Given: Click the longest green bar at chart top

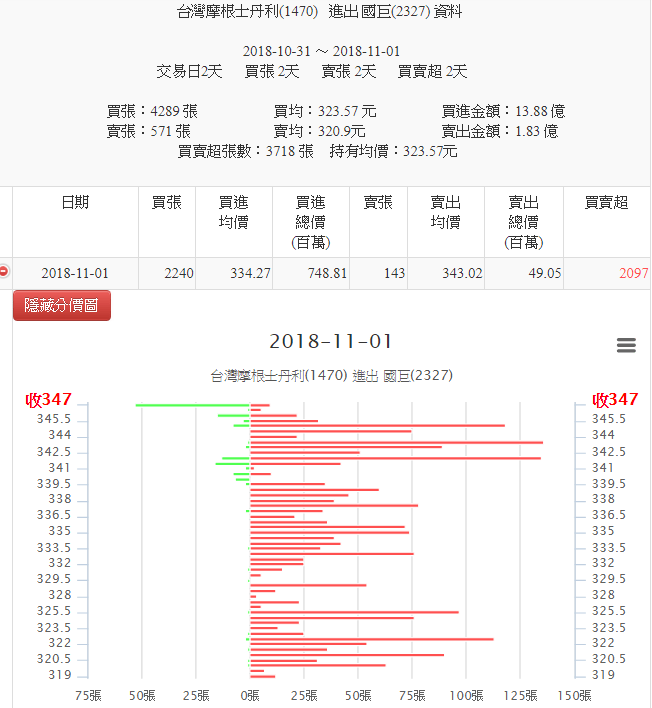Looking at the screenshot, I should (192, 405).
